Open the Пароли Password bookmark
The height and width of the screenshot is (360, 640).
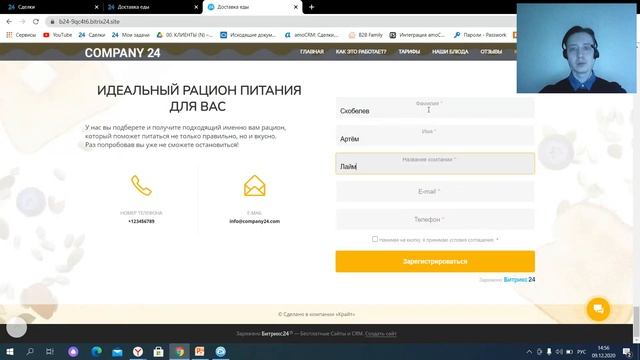click(x=480, y=35)
